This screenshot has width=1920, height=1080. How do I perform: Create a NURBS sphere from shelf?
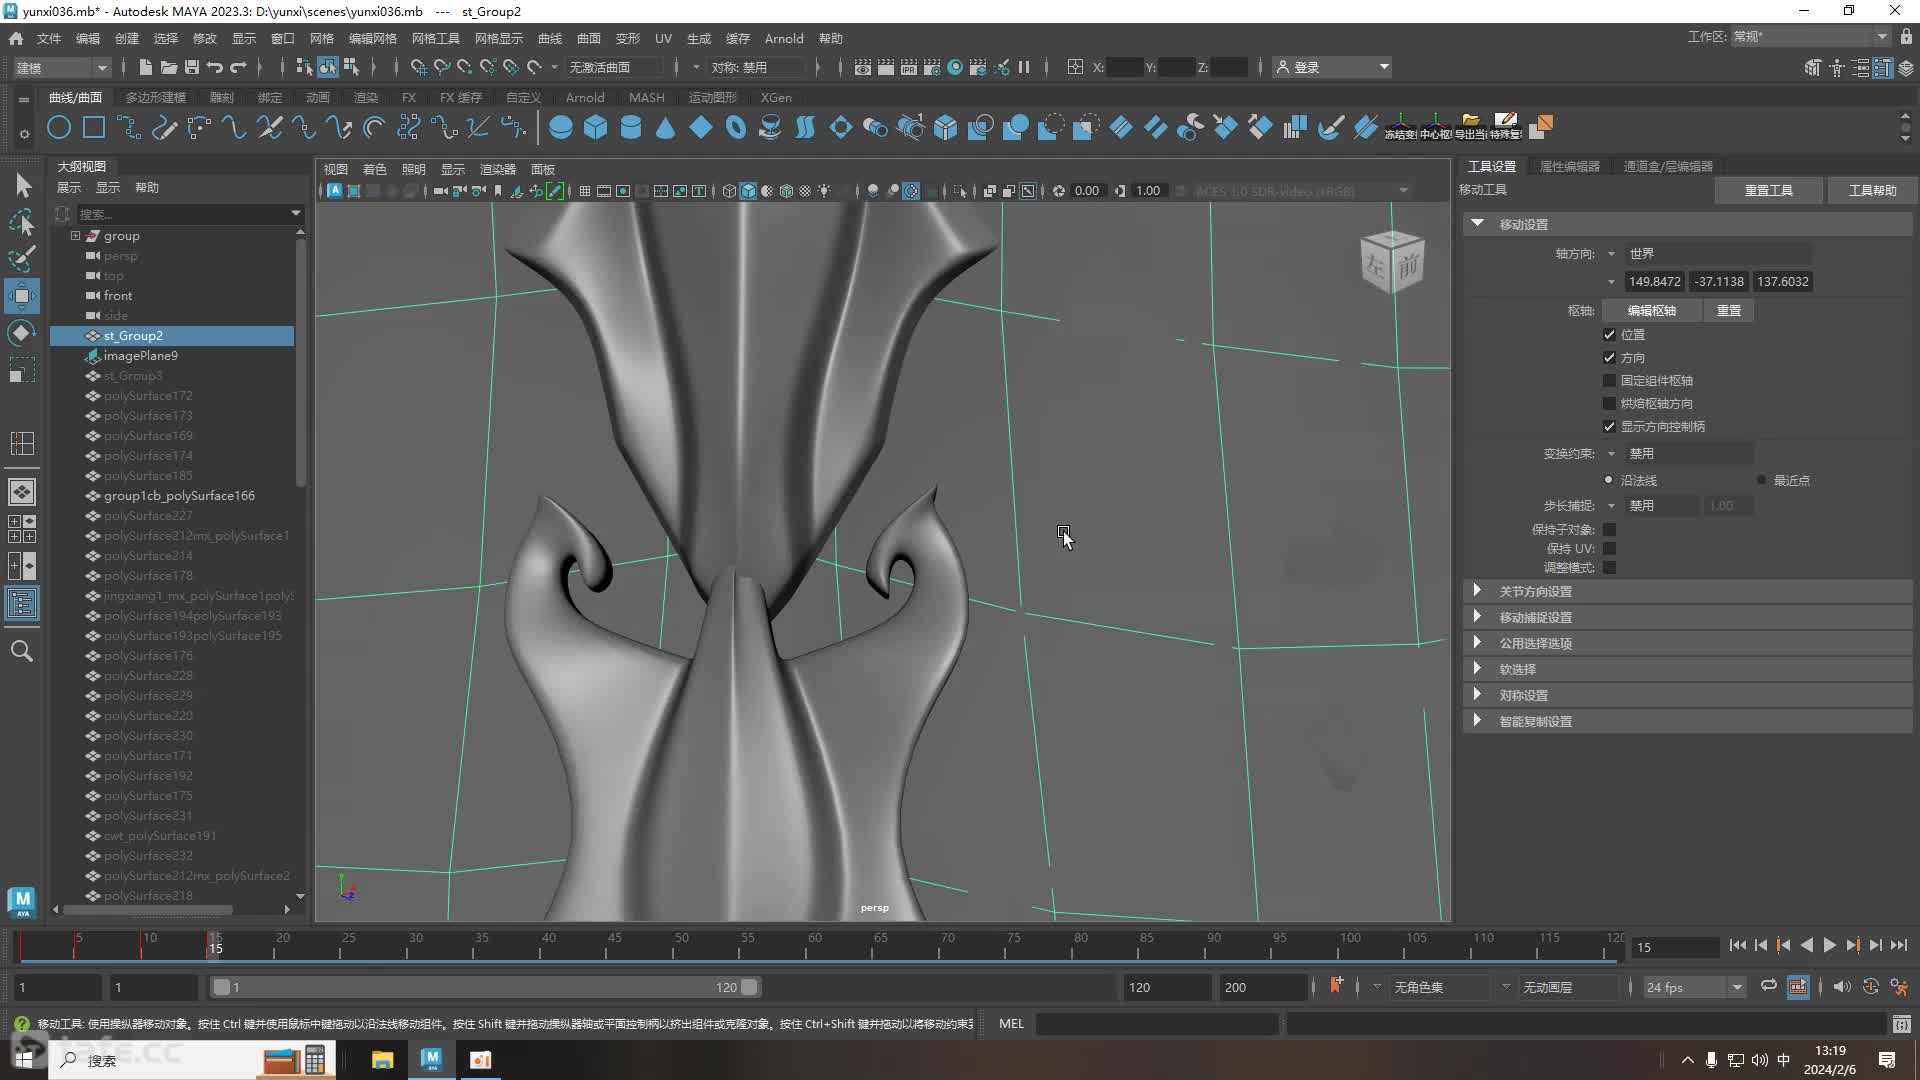[561, 127]
